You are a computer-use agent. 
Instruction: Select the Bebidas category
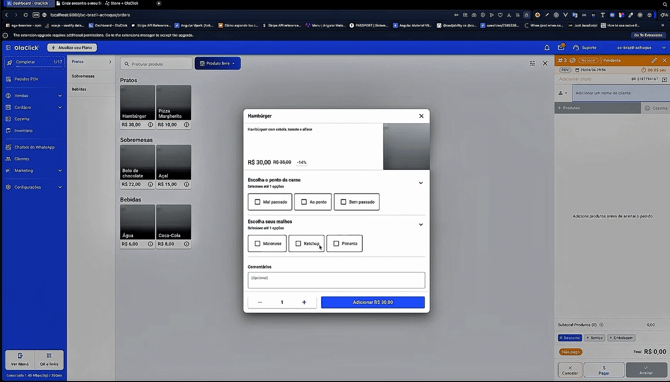[91, 89]
